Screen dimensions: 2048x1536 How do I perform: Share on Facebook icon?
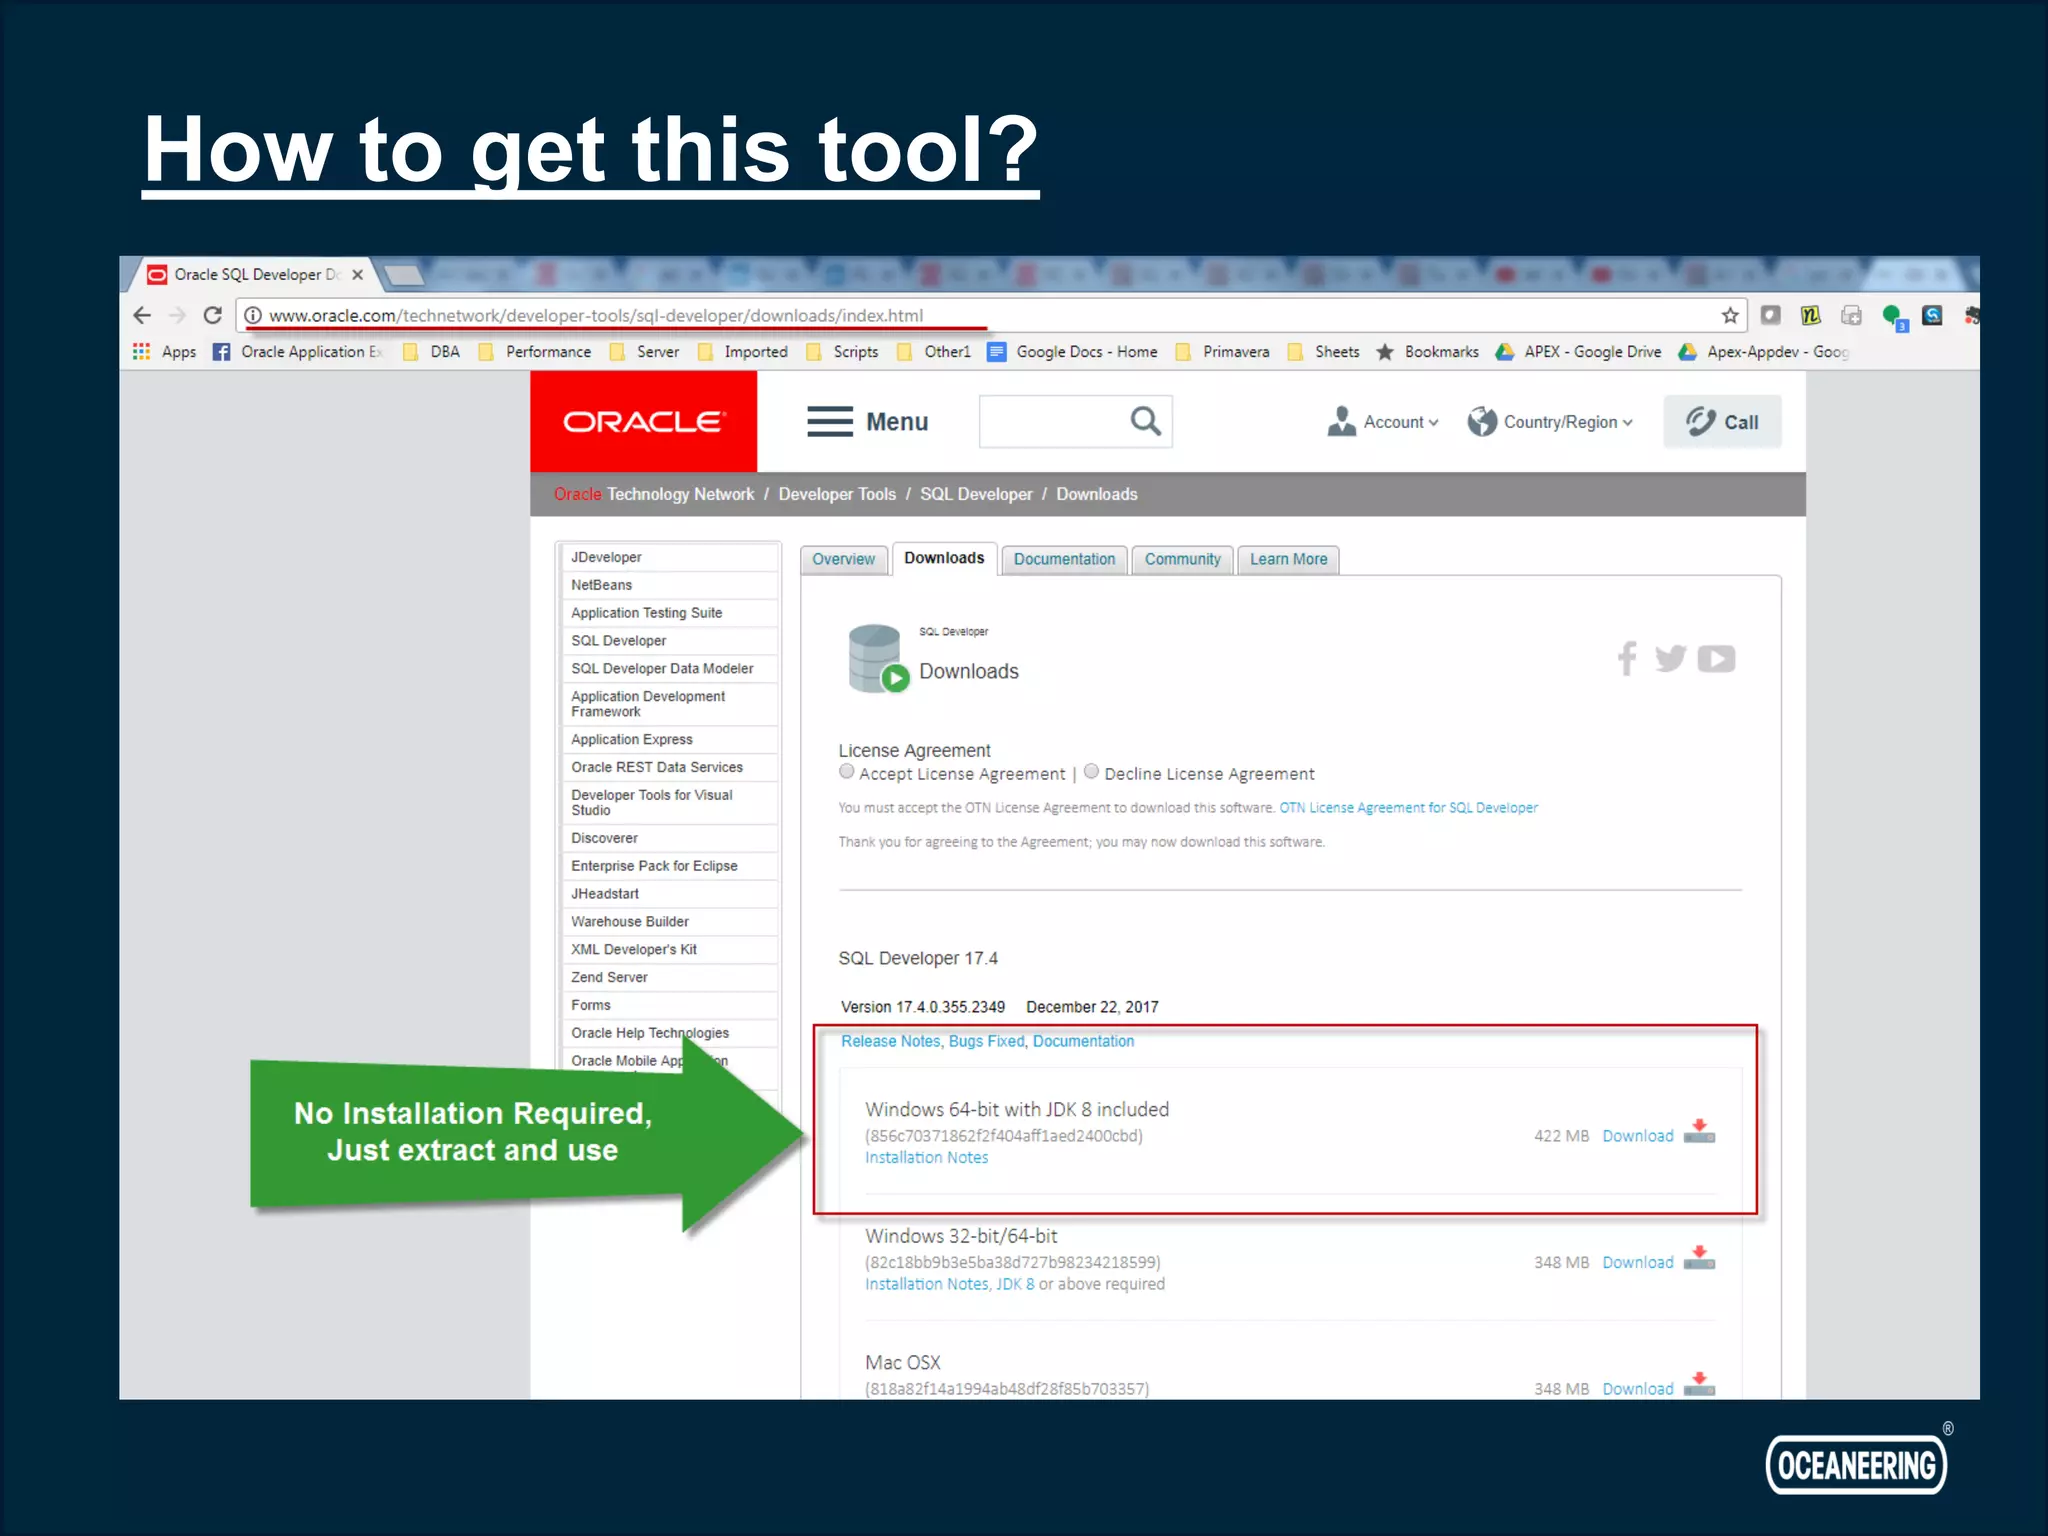pyautogui.click(x=1627, y=658)
